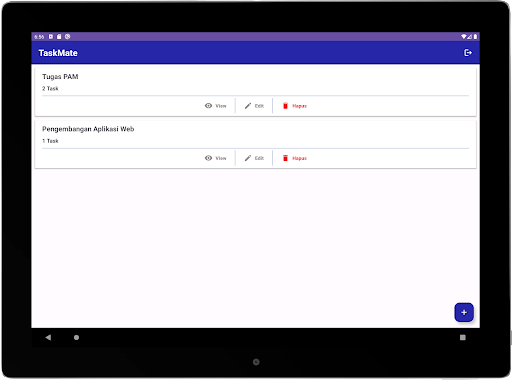This screenshot has height=380, width=512.
Task: Tap the Android home circle button
Action: tap(76, 337)
